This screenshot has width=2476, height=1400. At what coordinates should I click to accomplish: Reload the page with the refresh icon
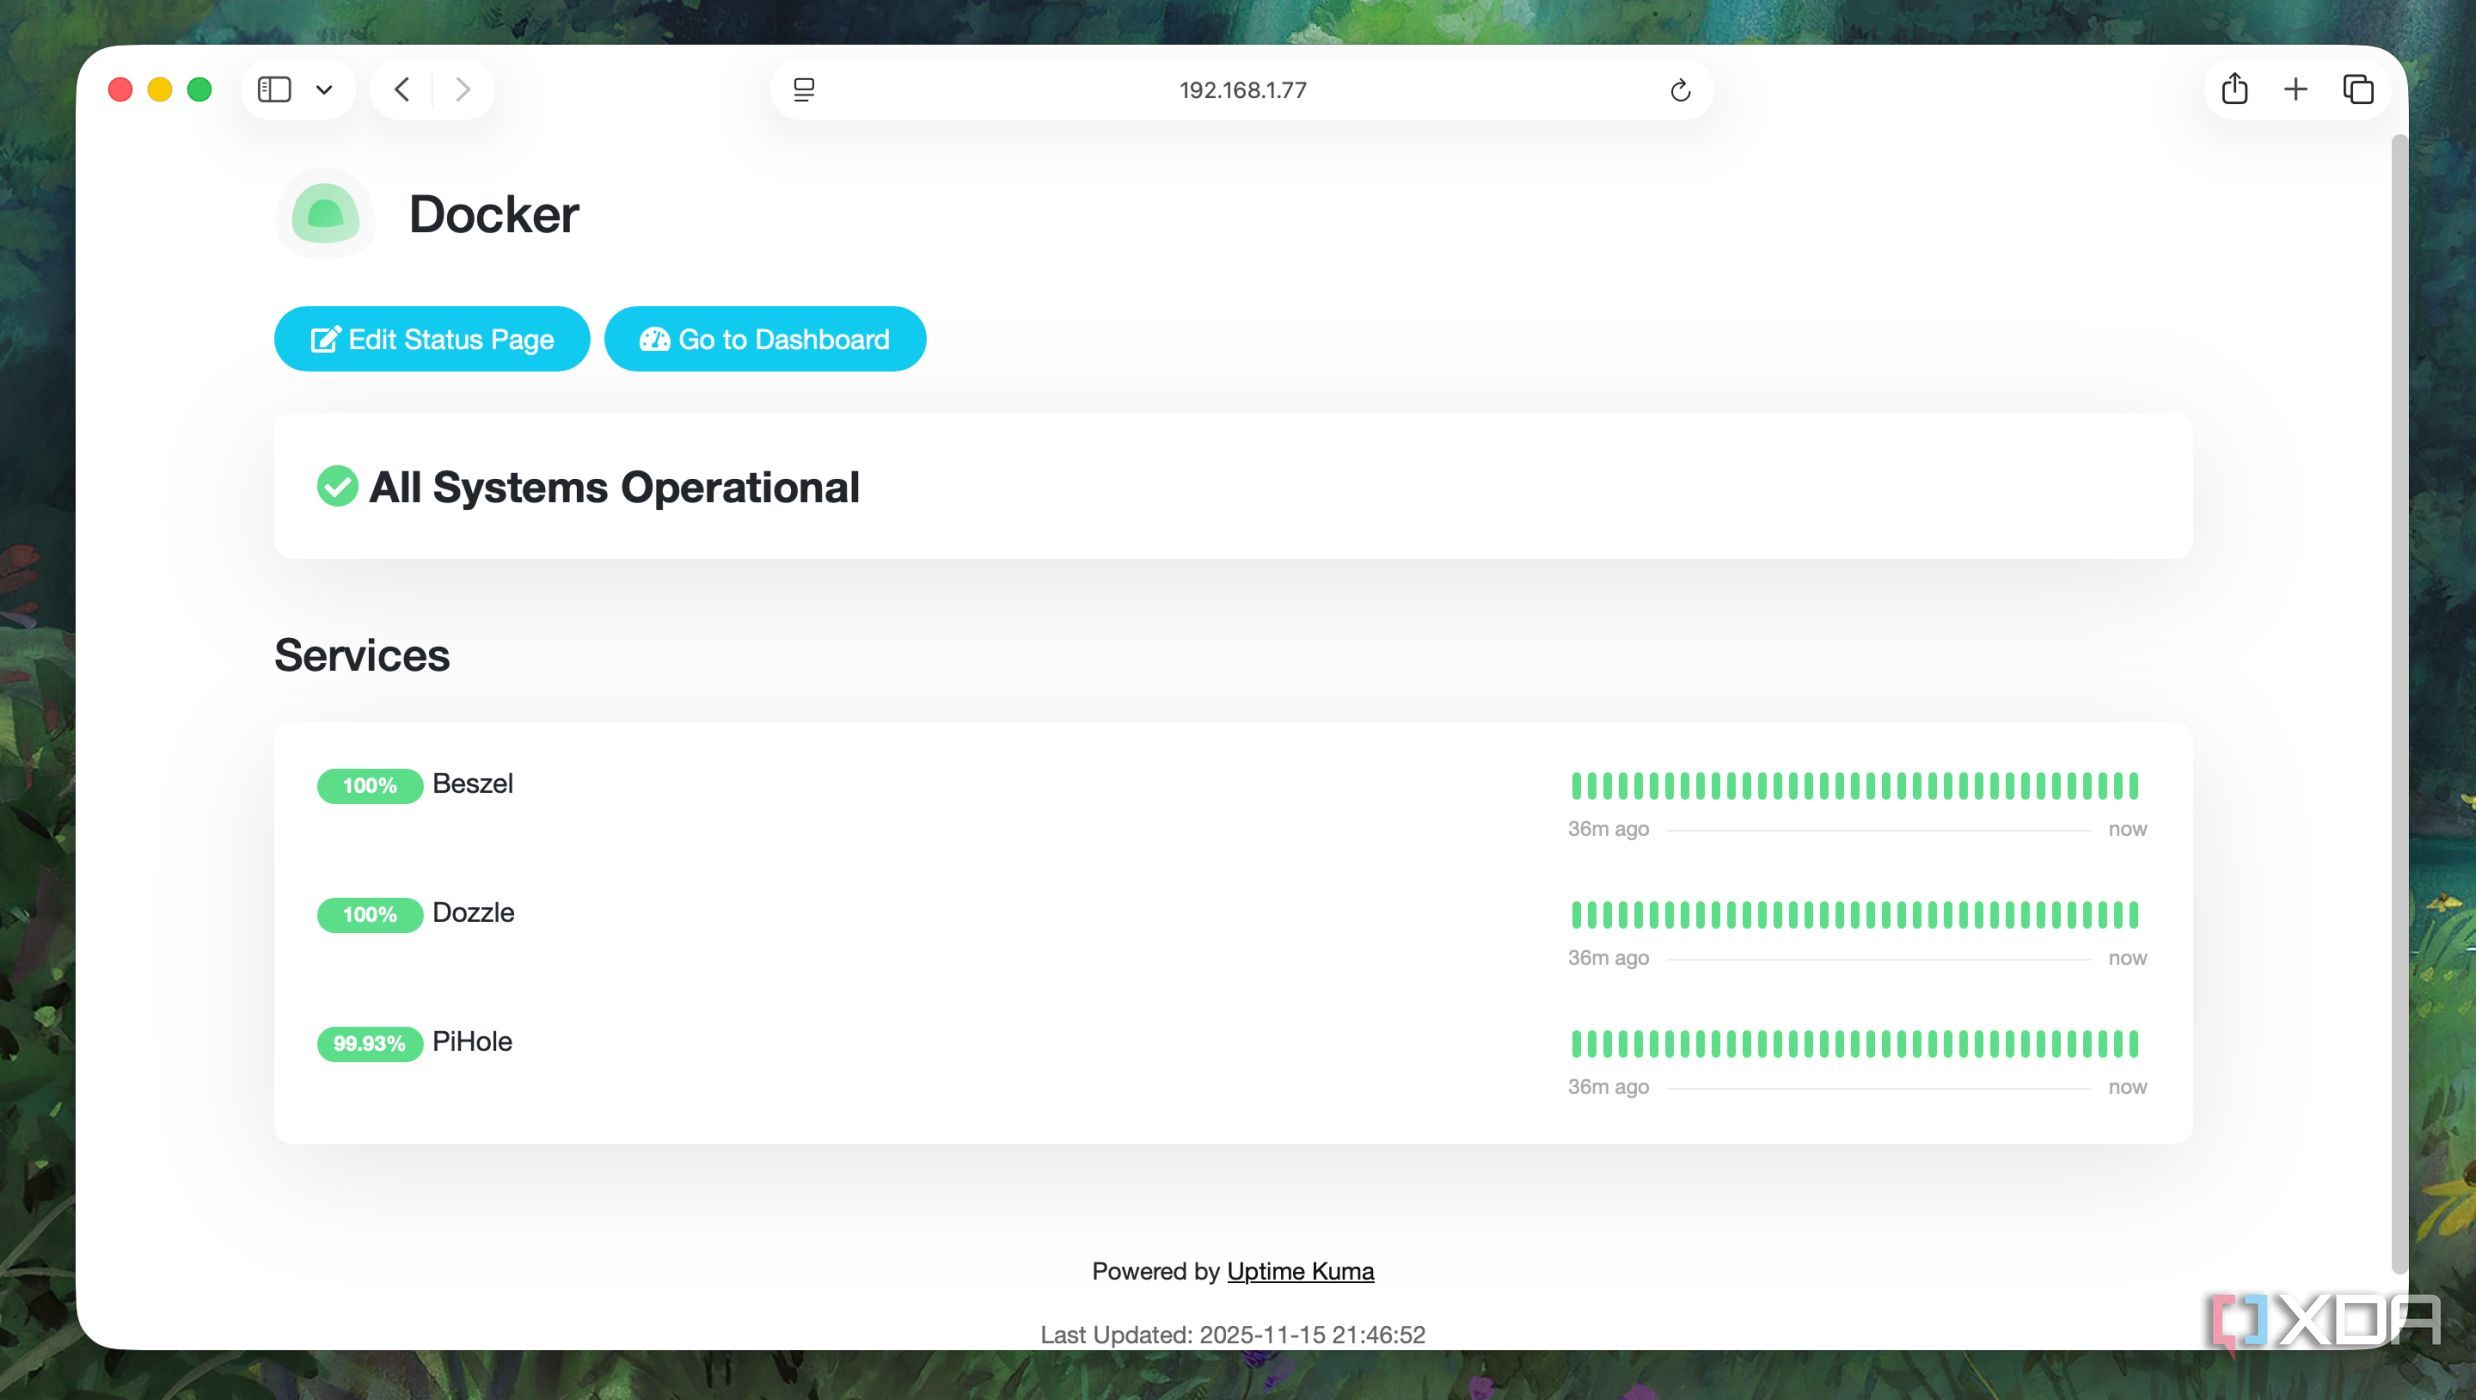(1680, 90)
